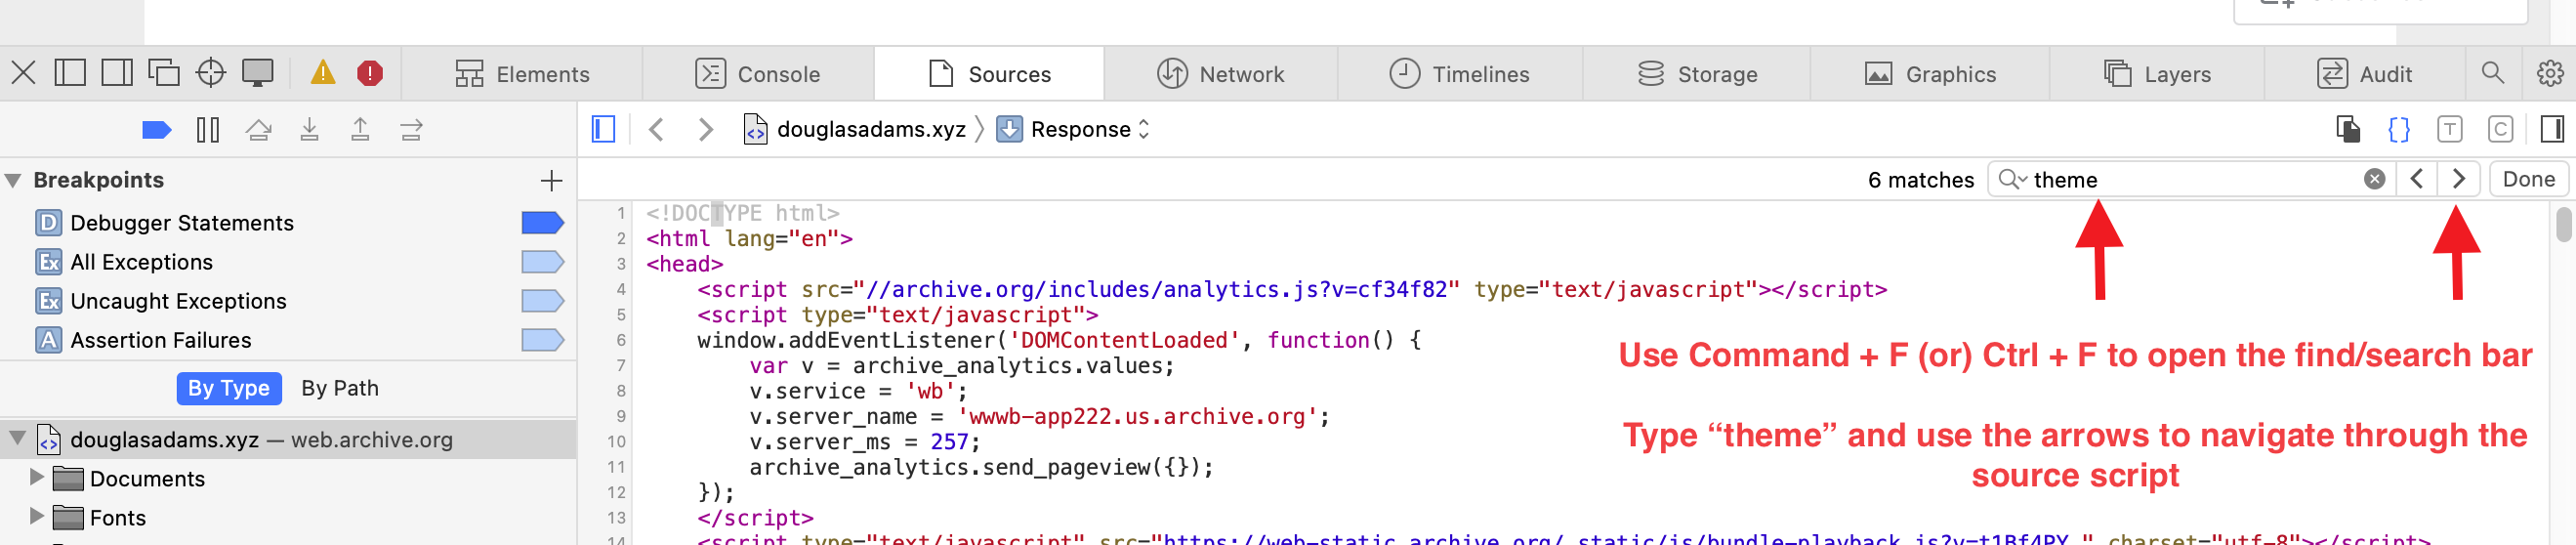Pause script execution button
Screen dimensions: 2576x545
click(x=208, y=130)
